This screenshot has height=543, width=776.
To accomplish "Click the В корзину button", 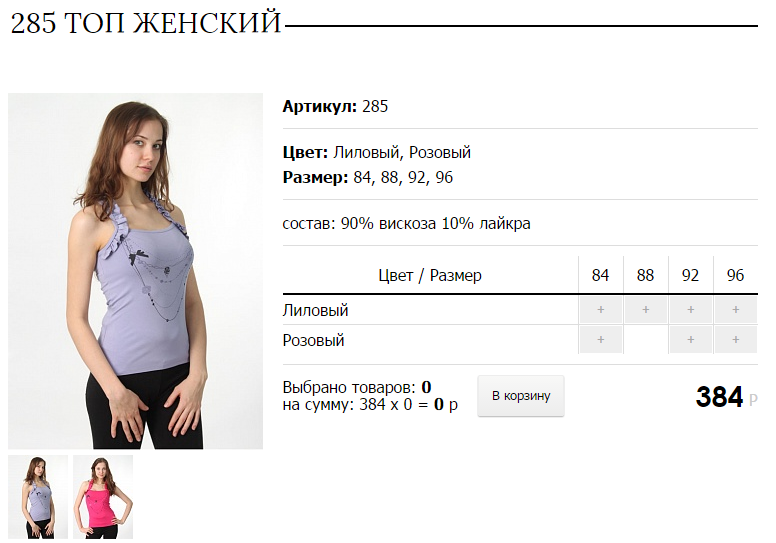I will coord(521,396).
